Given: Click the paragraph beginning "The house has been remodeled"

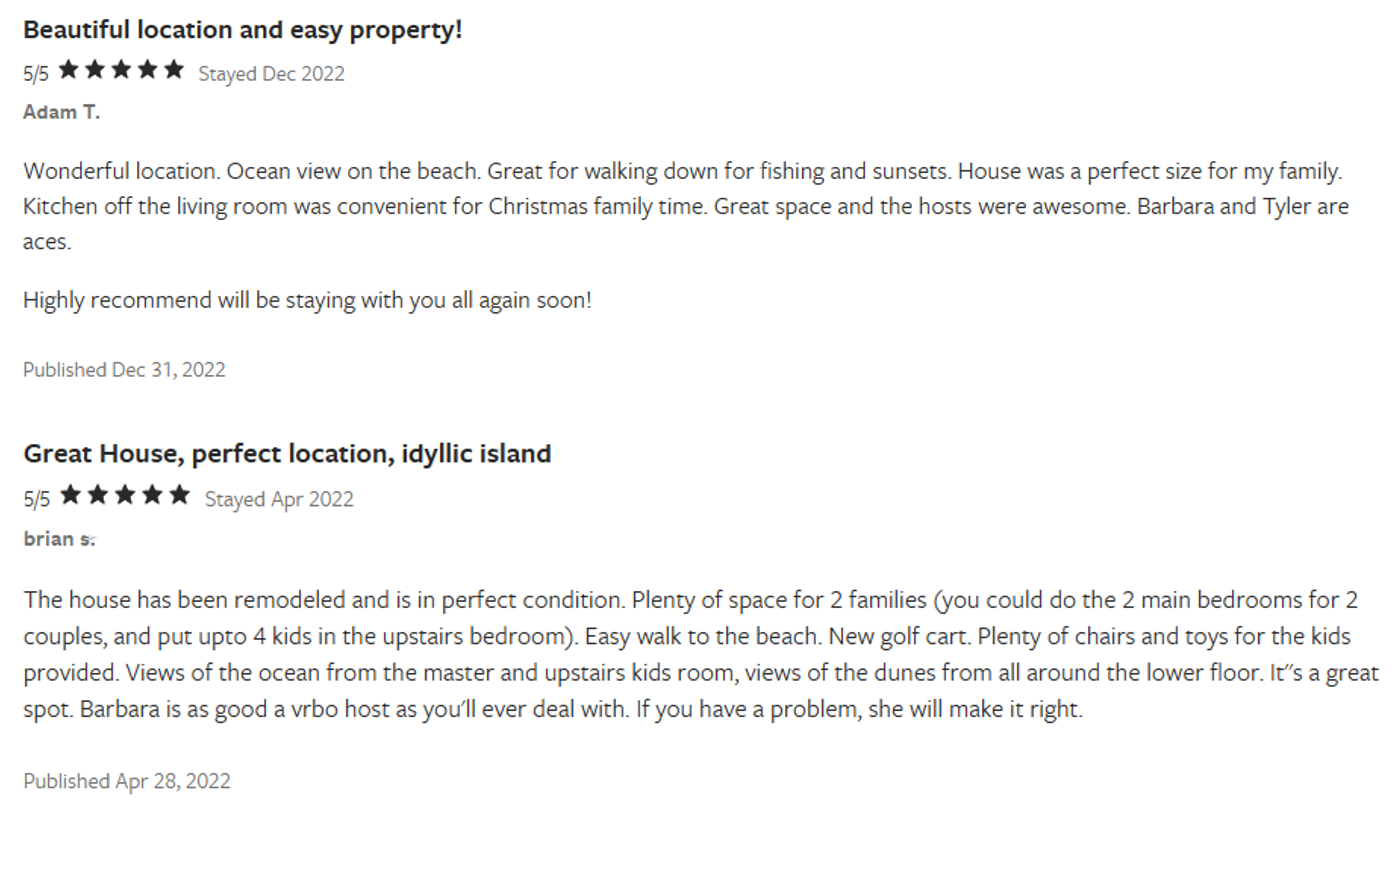Looking at the screenshot, I should pos(690,654).
